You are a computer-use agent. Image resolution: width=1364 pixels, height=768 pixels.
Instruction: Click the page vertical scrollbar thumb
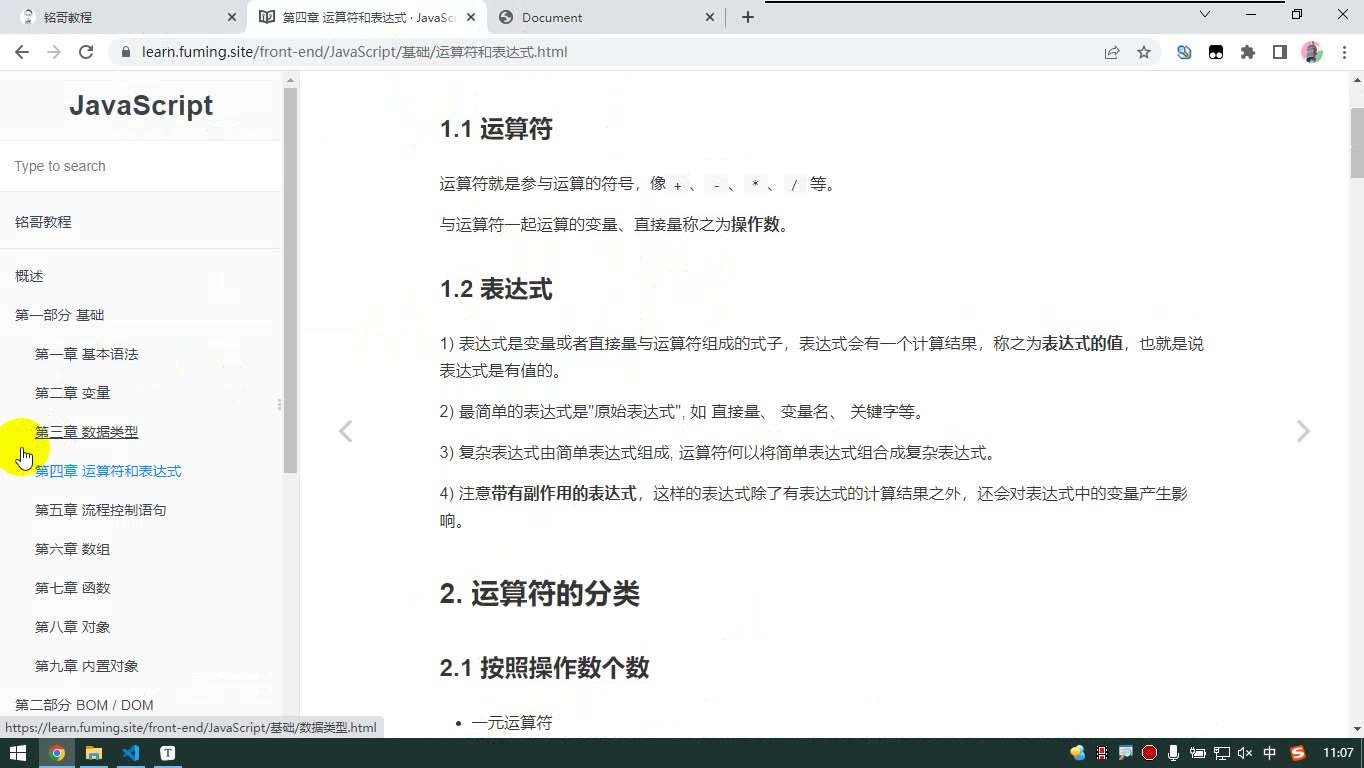1357,141
